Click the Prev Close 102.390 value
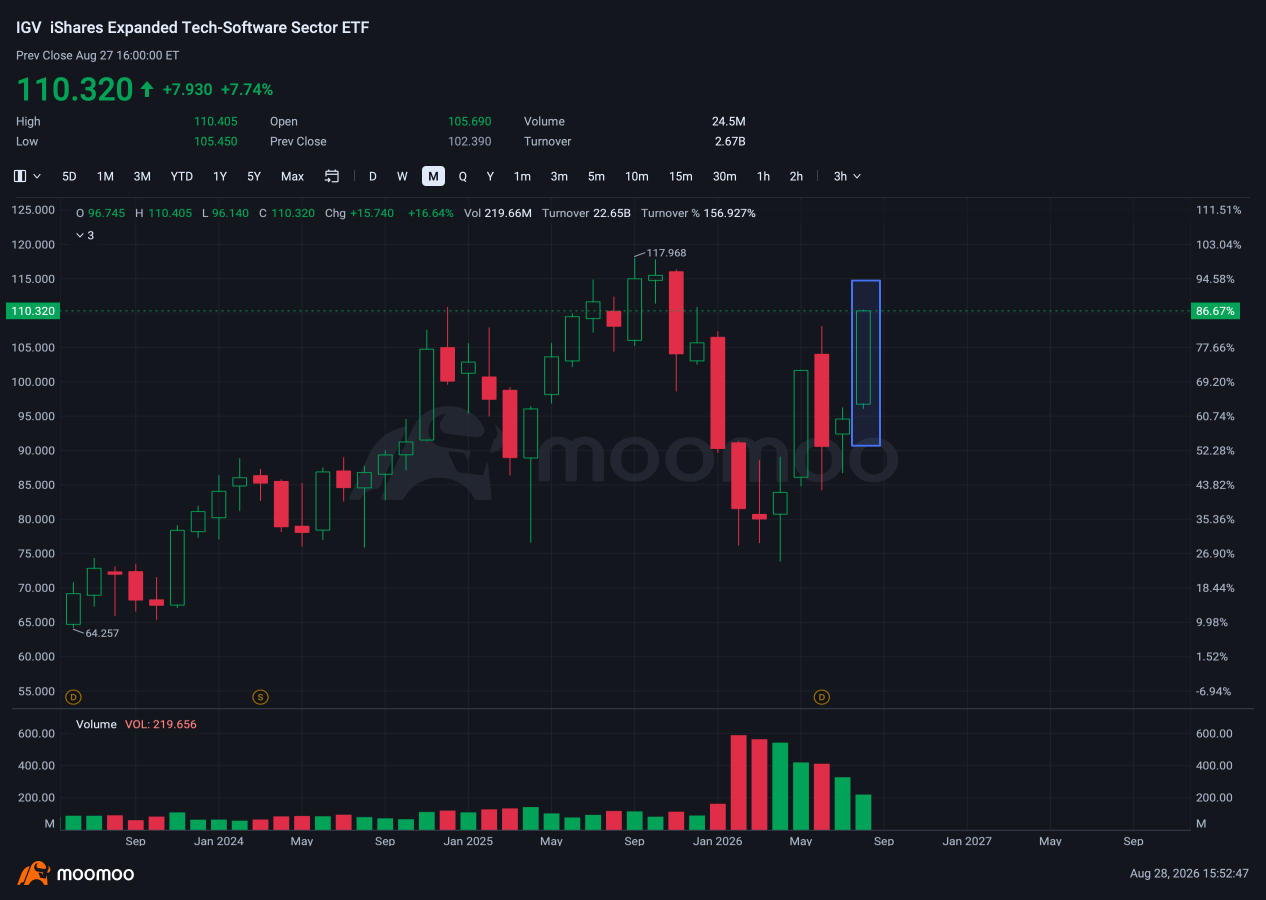Viewport: 1266px width, 900px height. coord(469,141)
